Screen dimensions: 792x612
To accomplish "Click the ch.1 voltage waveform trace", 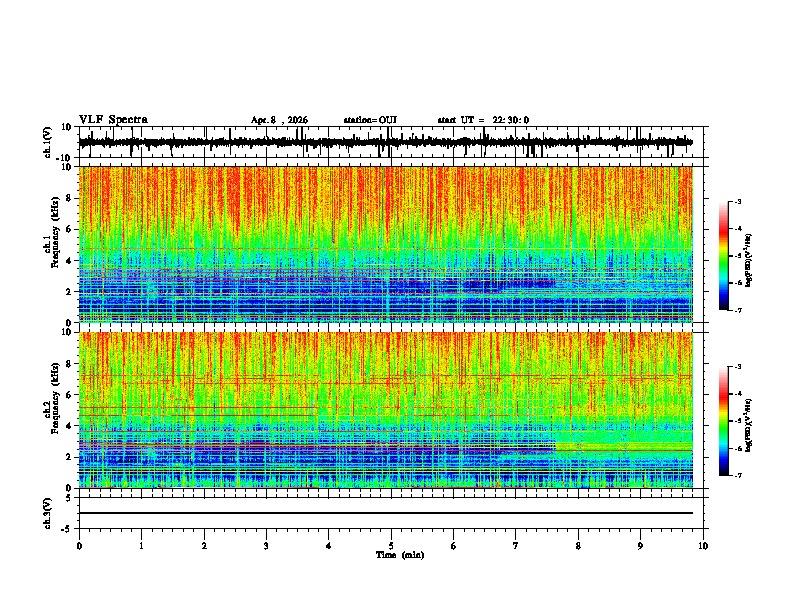I will 385,142.
